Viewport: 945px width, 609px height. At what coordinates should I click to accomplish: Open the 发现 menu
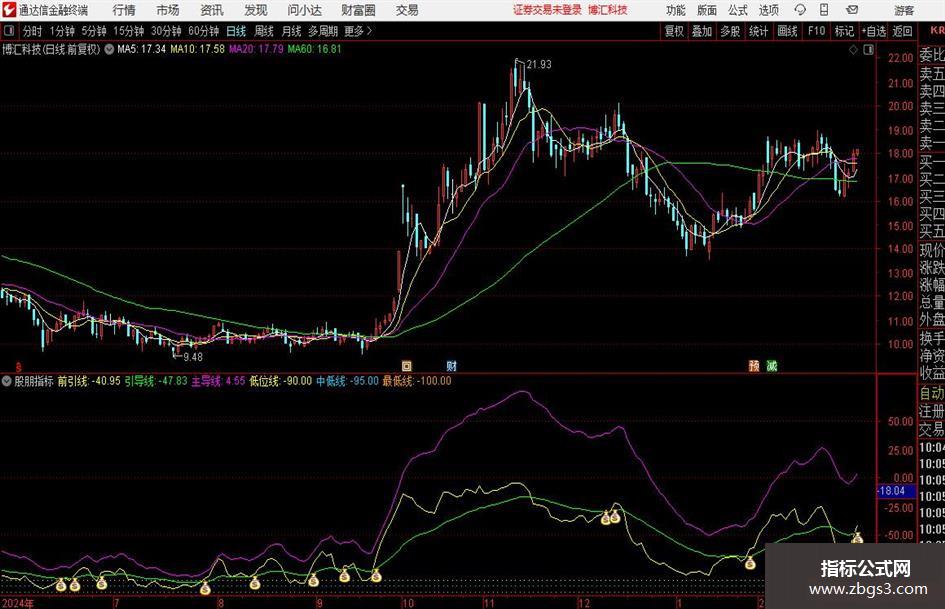256,10
